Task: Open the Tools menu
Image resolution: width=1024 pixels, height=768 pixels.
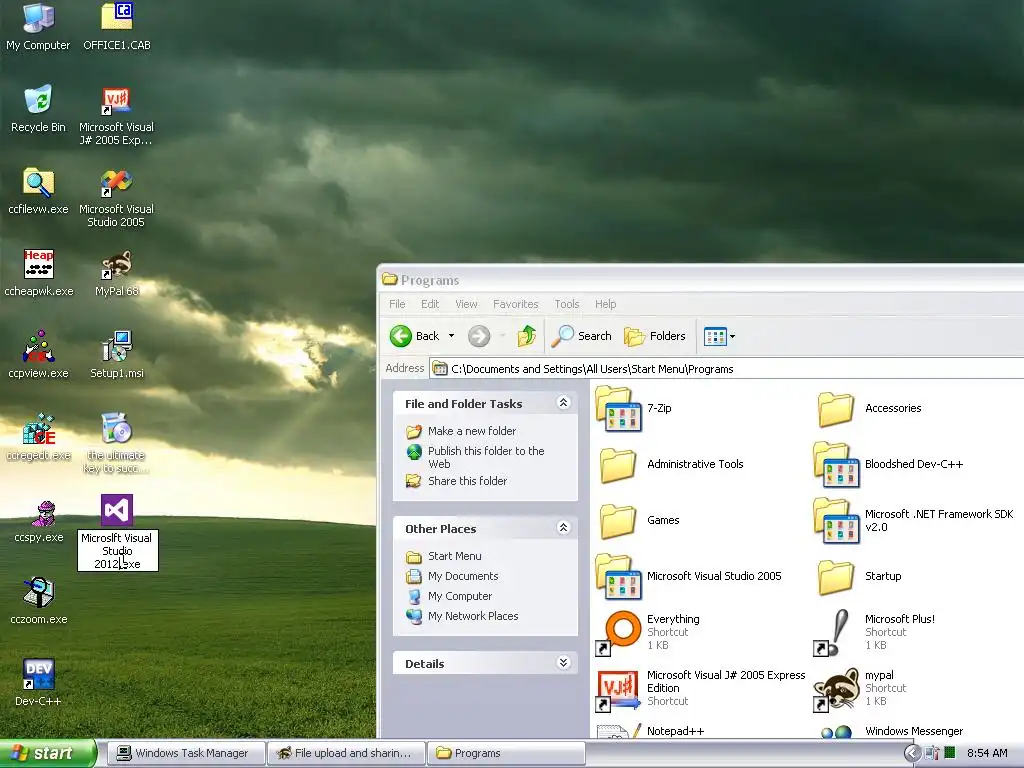Action: pos(567,304)
